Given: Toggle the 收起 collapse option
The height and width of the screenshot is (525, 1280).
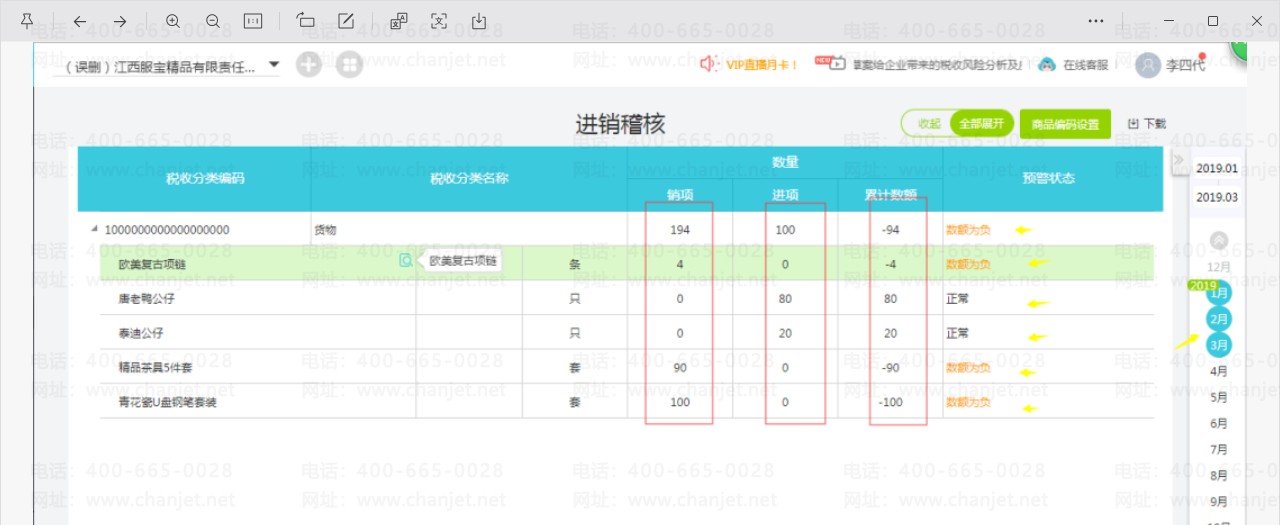Looking at the screenshot, I should pos(929,124).
